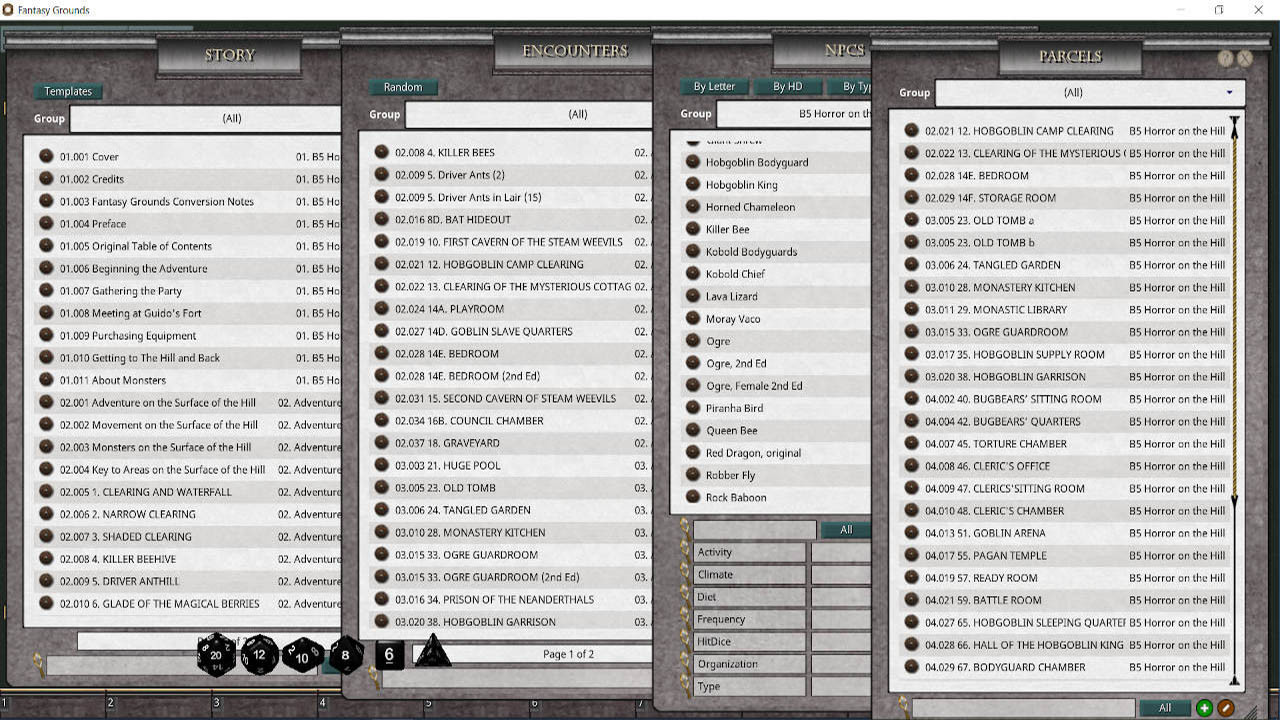The height and width of the screenshot is (720, 1280).
Task: Open the (All) group selector in the Story panel
Action: coord(231,118)
